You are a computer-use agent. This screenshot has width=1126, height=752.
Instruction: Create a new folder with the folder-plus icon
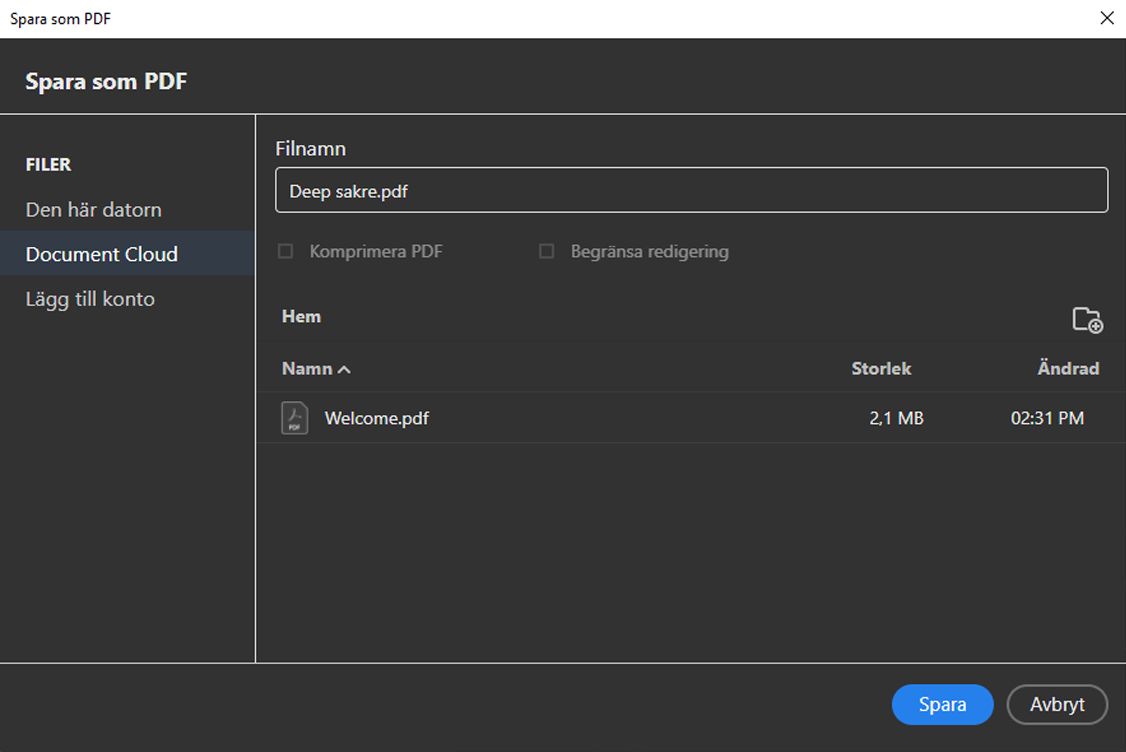pyautogui.click(x=1087, y=320)
